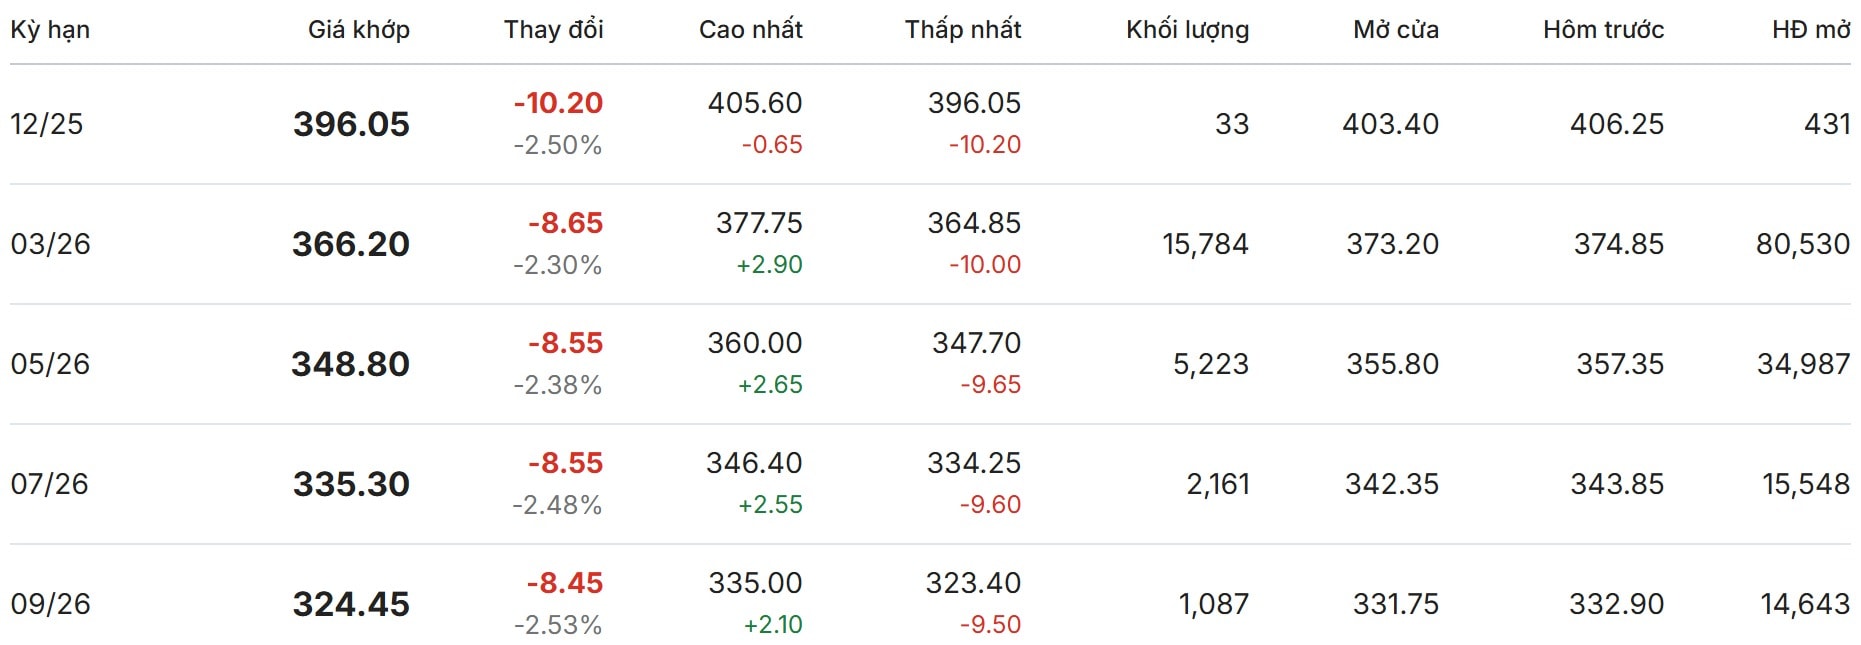
Task: Click the "Mở cửa" column header
Action: (x=1395, y=30)
